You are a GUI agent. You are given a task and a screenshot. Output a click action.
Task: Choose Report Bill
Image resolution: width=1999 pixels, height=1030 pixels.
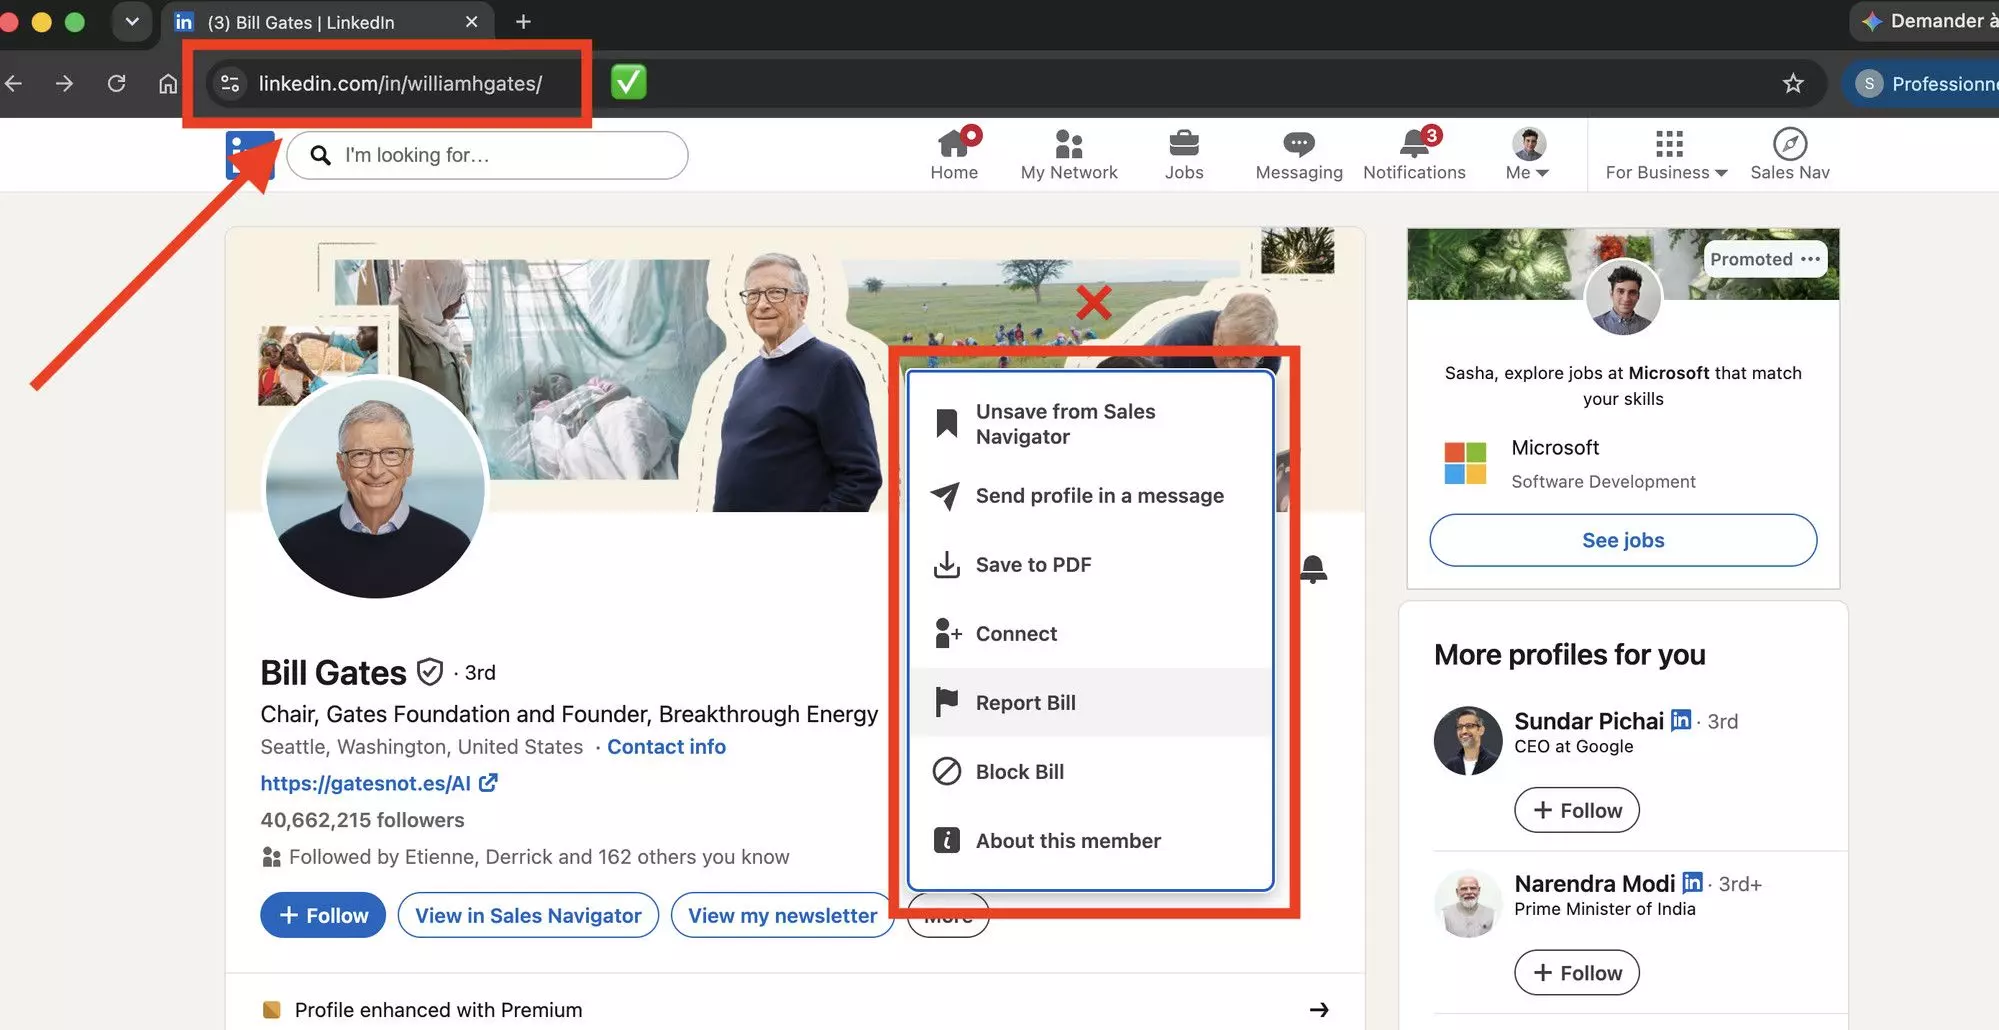point(1090,703)
